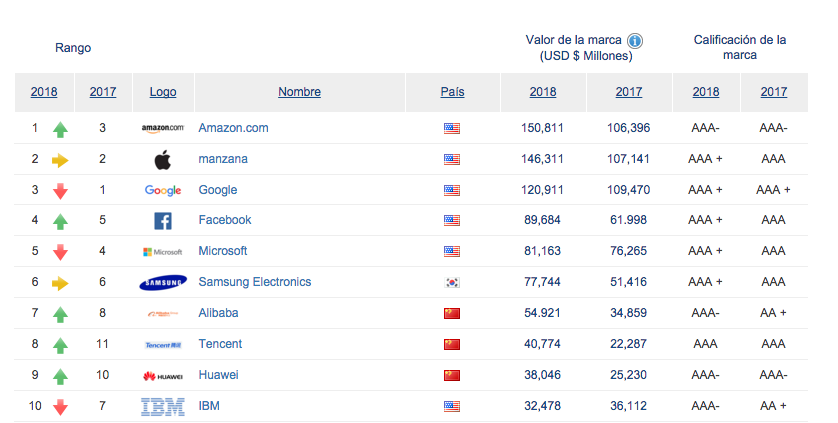Click the Apple logo in manzana row

tap(162, 159)
